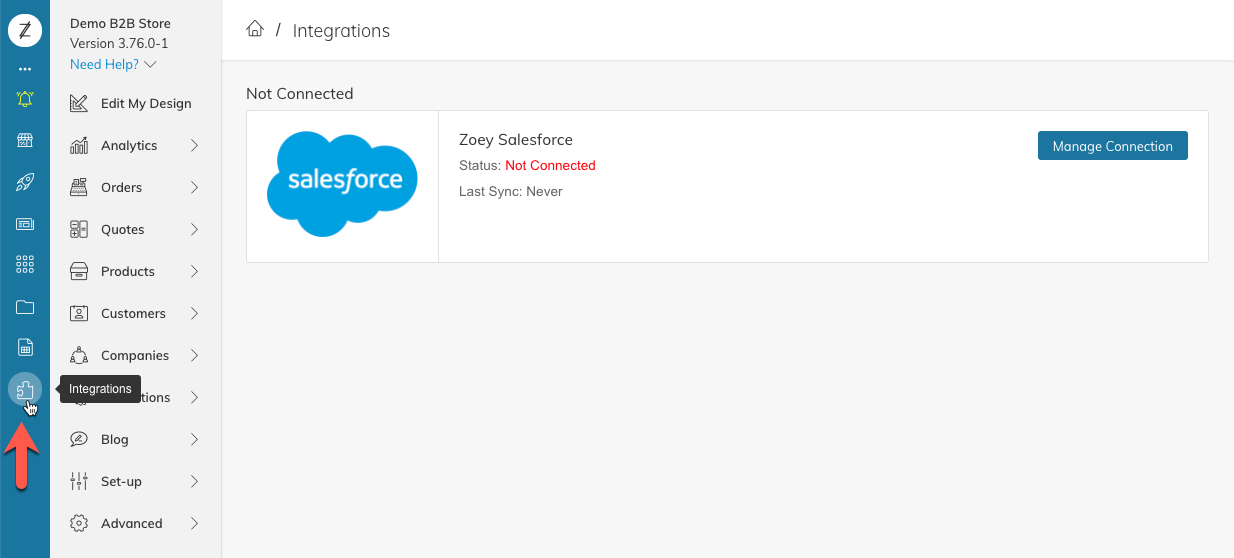1234x558 pixels.
Task: Click the Demo B2B Store name
Action: coord(120,23)
